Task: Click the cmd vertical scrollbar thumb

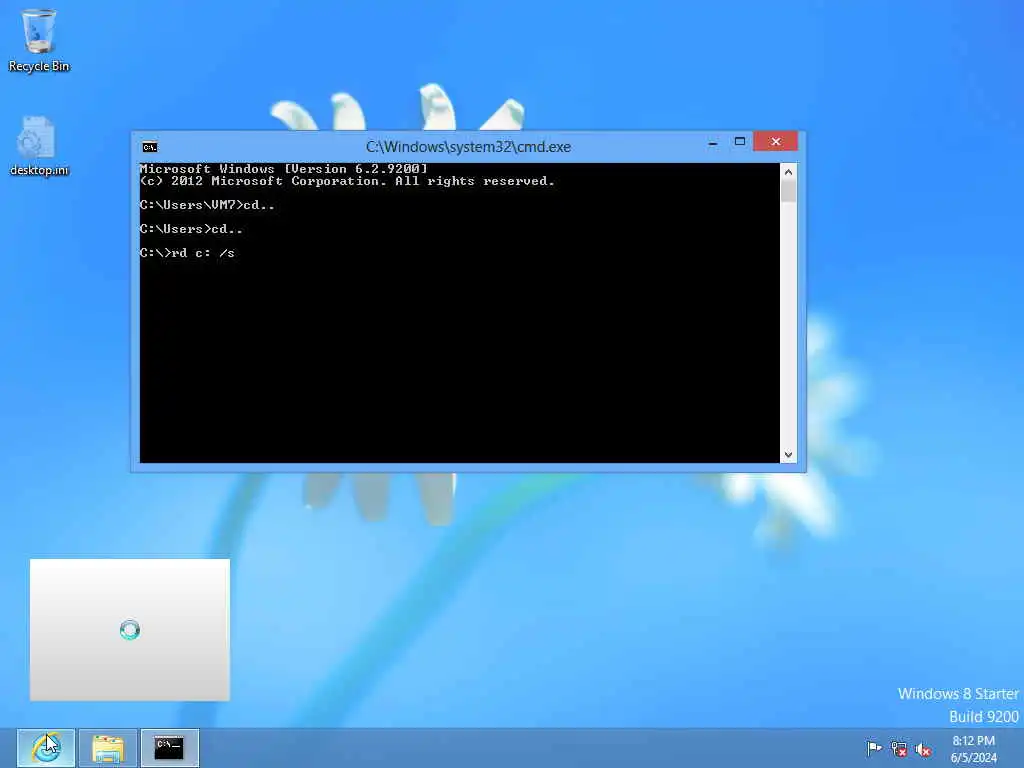Action: click(788, 191)
